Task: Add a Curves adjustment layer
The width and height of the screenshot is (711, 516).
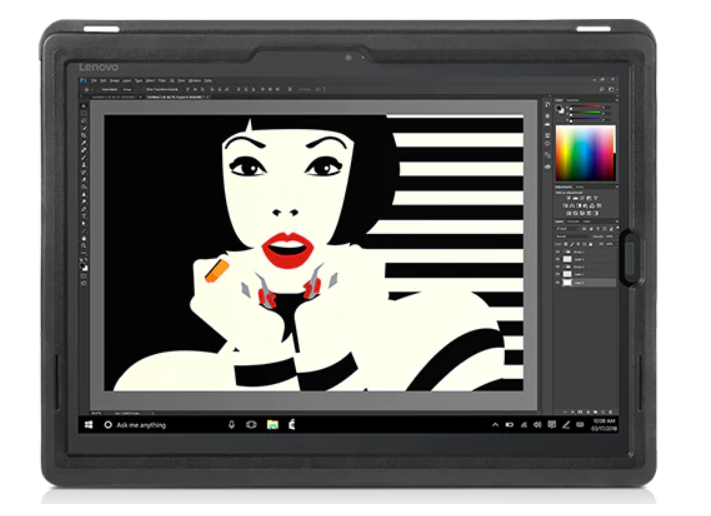Action: coord(582,198)
